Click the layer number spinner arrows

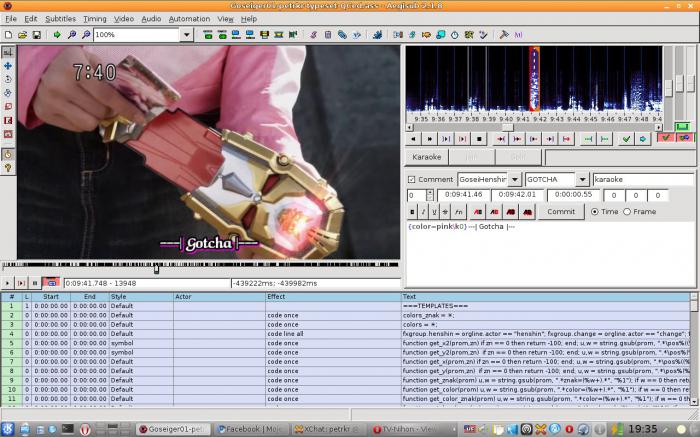pyautogui.click(x=429, y=195)
